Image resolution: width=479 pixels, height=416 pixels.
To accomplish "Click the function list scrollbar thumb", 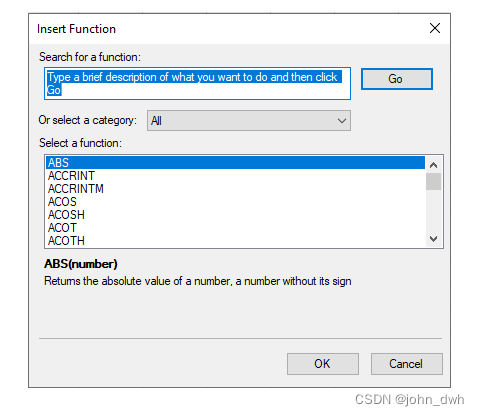I will (x=433, y=181).
